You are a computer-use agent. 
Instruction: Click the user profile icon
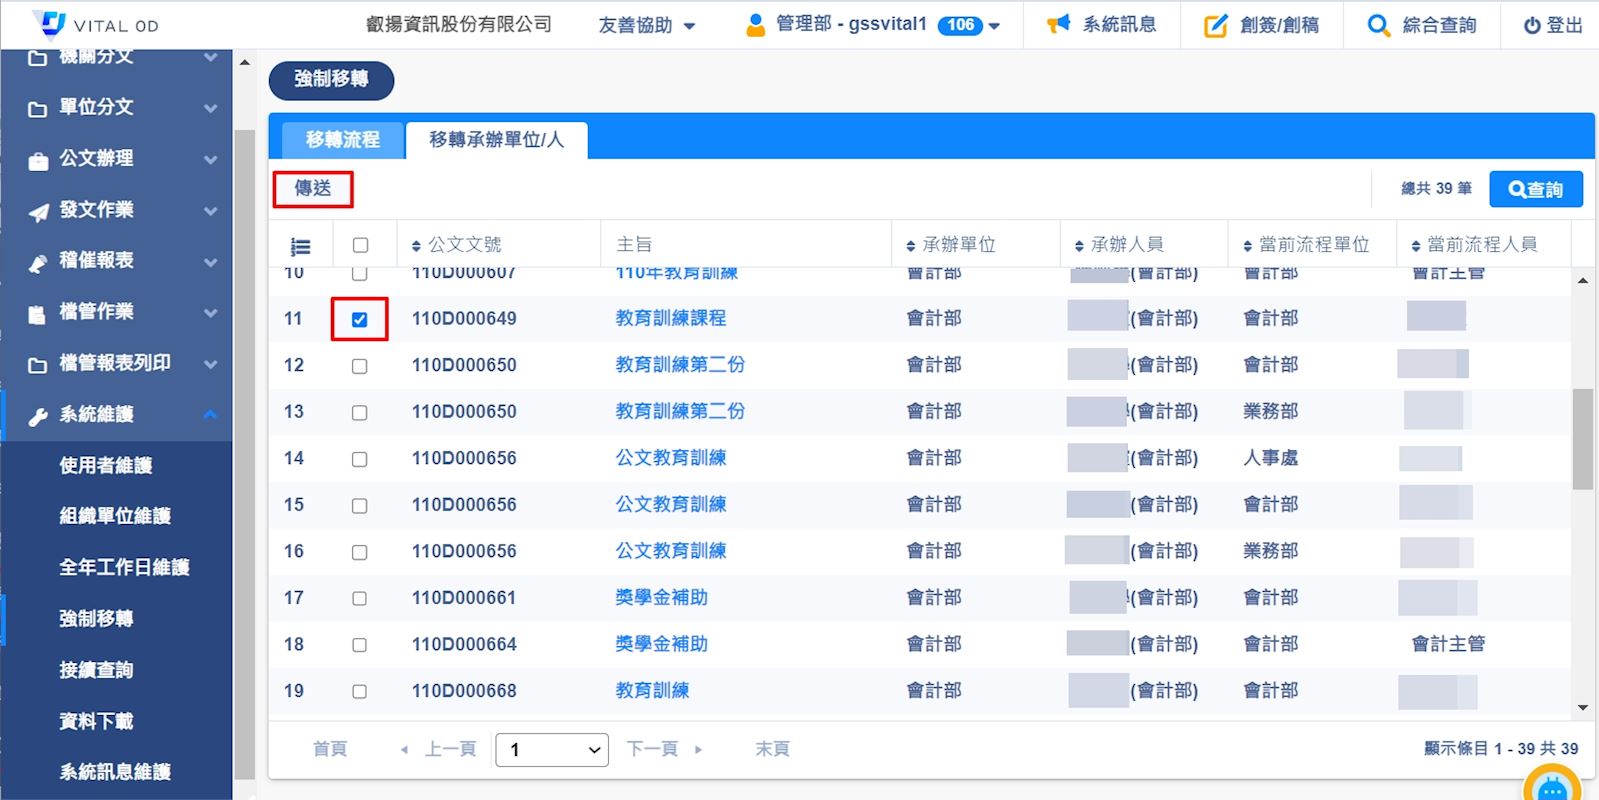[x=755, y=25]
